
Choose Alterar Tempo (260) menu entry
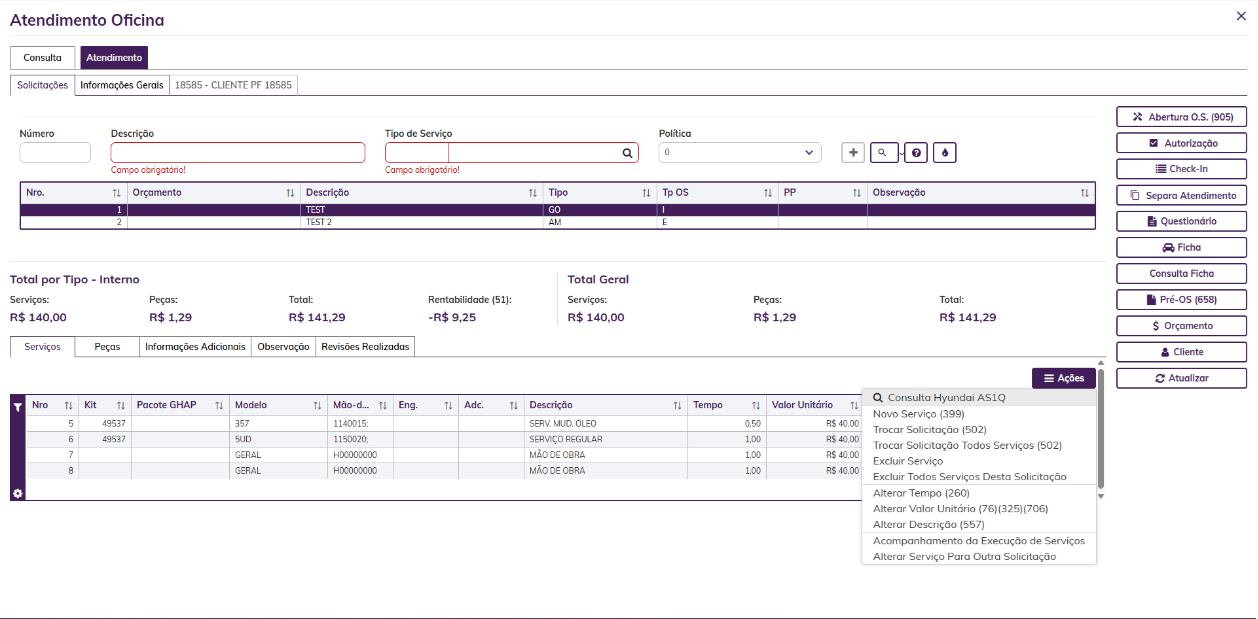[x=921, y=493]
